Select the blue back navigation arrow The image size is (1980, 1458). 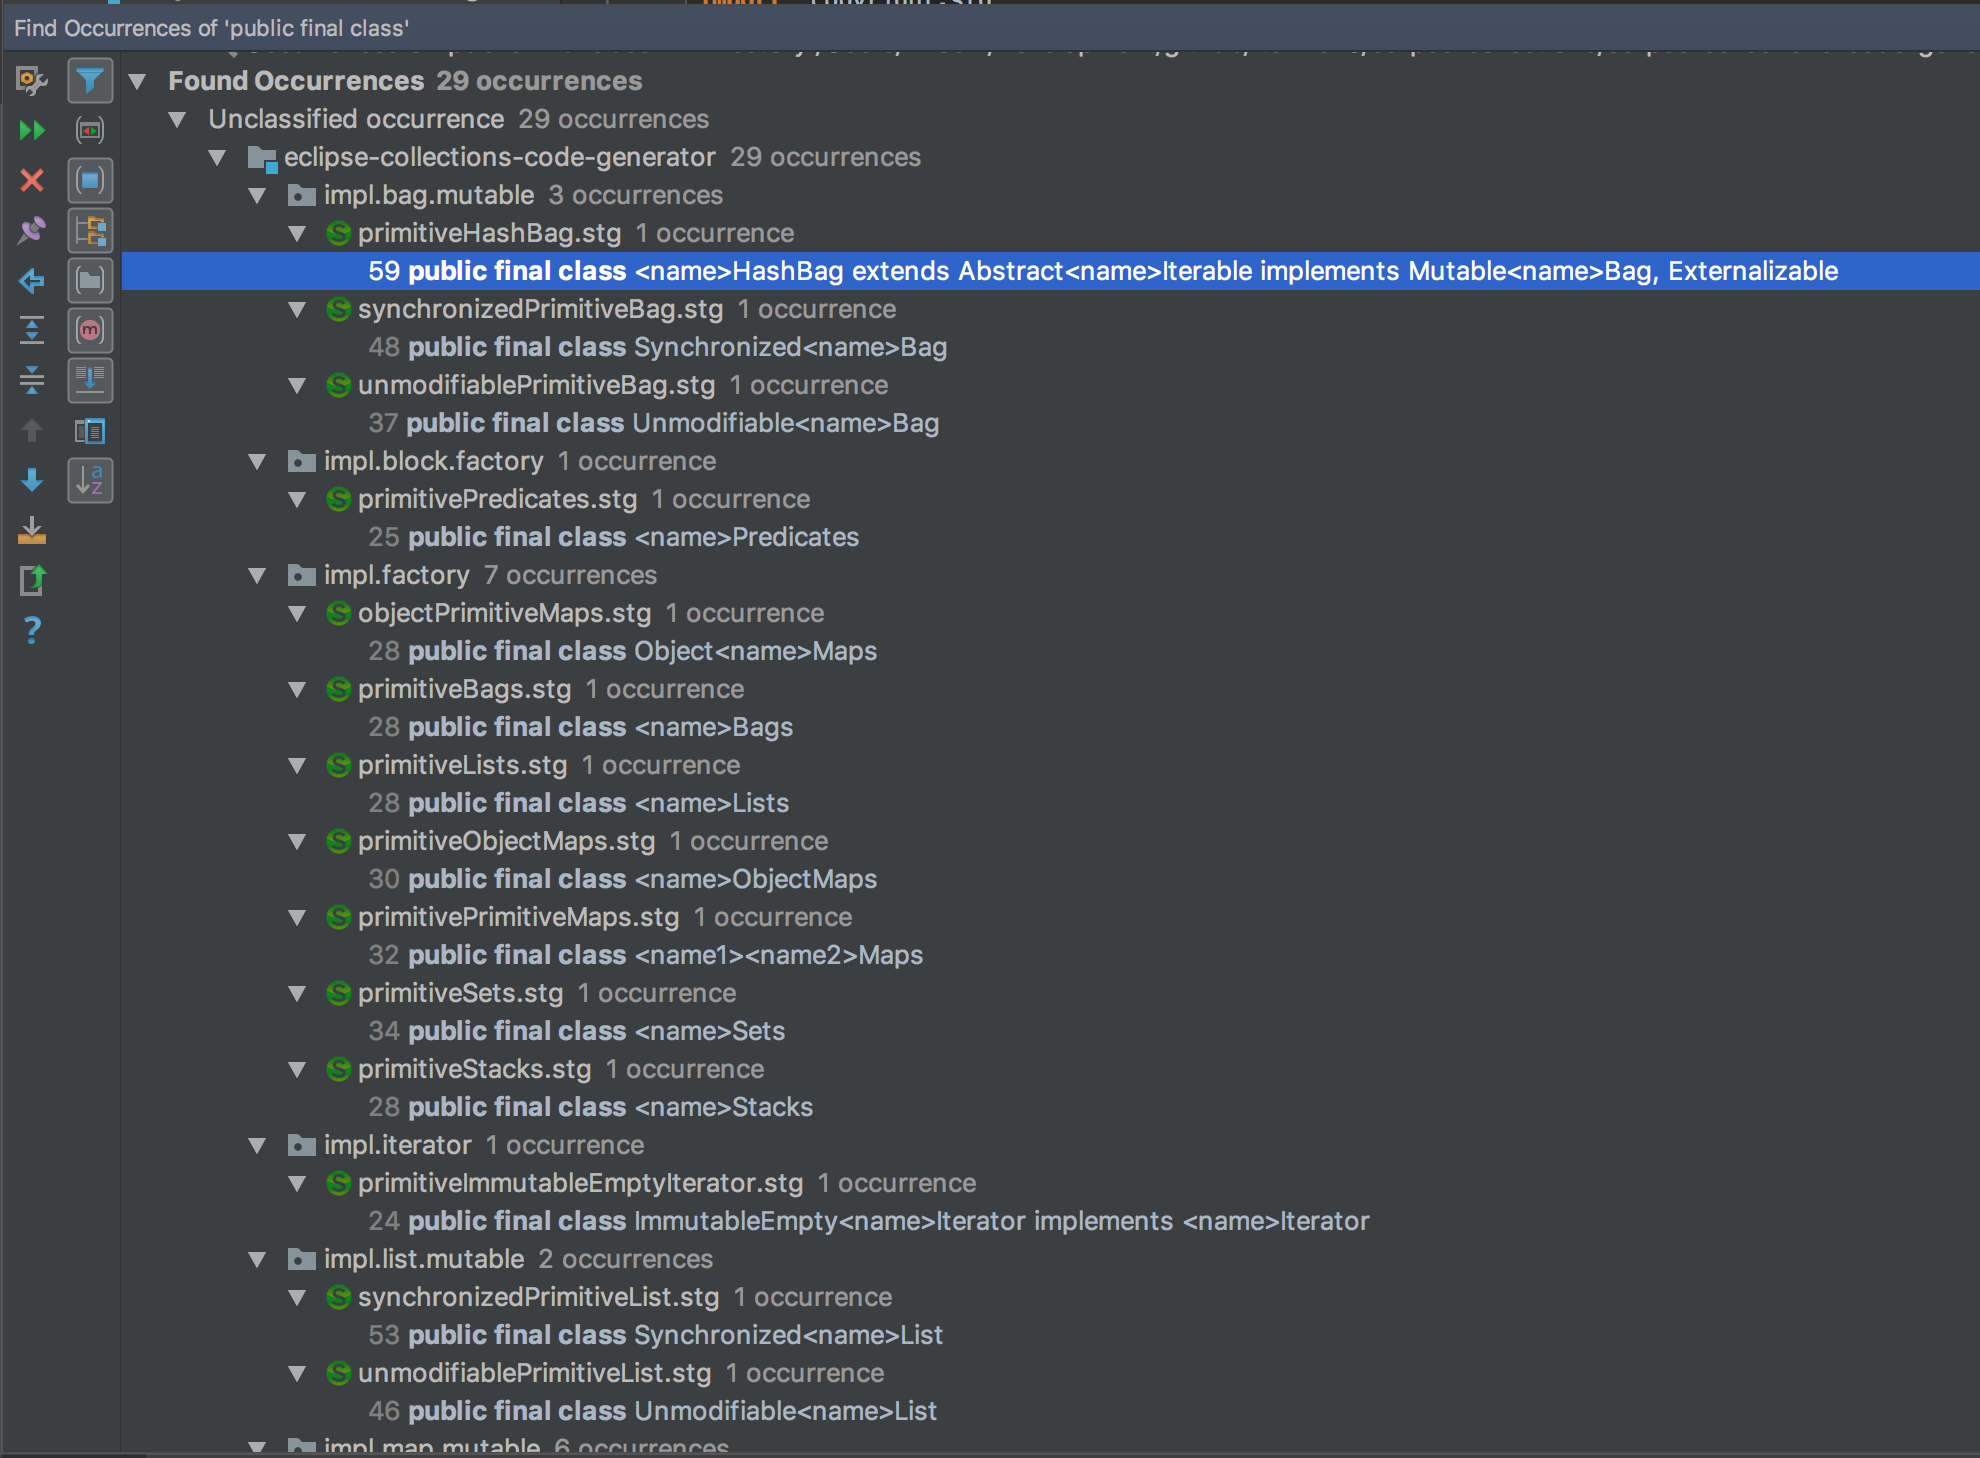point(33,281)
